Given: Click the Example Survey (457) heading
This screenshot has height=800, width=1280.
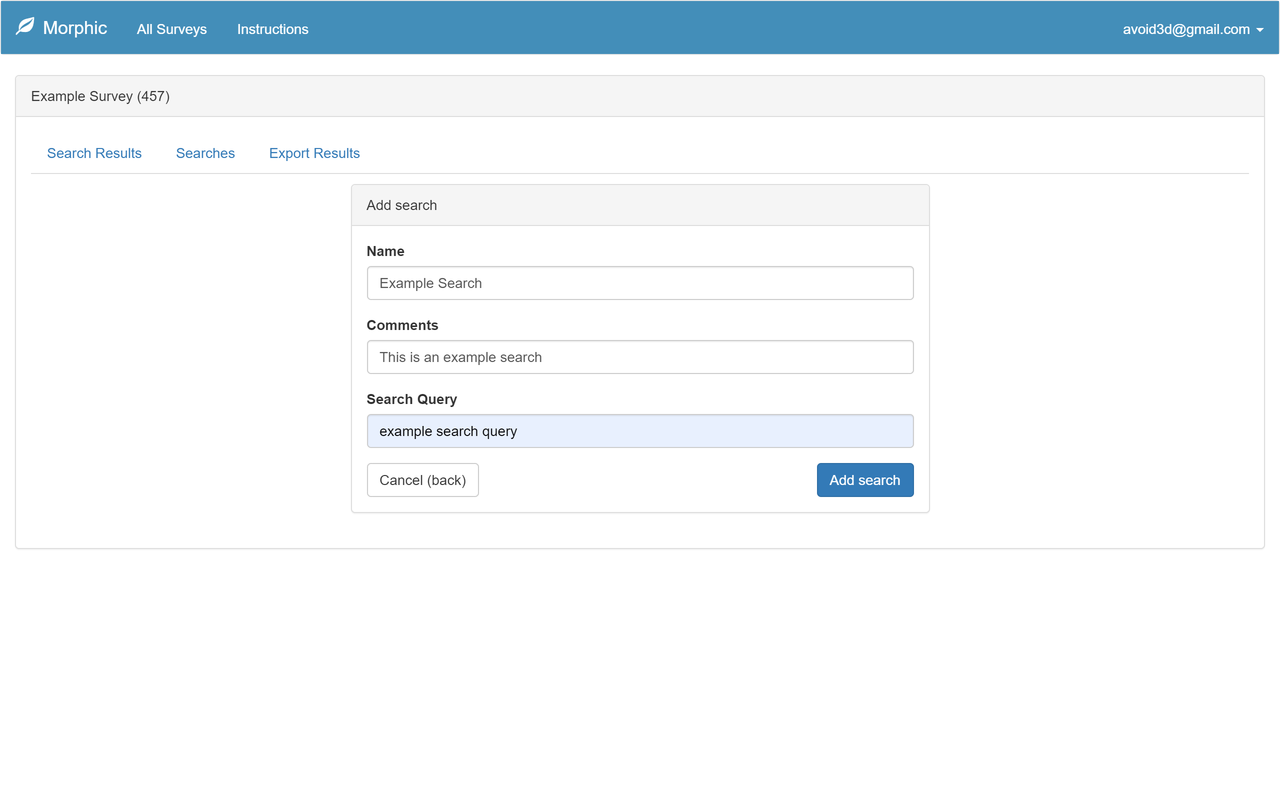Looking at the screenshot, I should pos(100,96).
